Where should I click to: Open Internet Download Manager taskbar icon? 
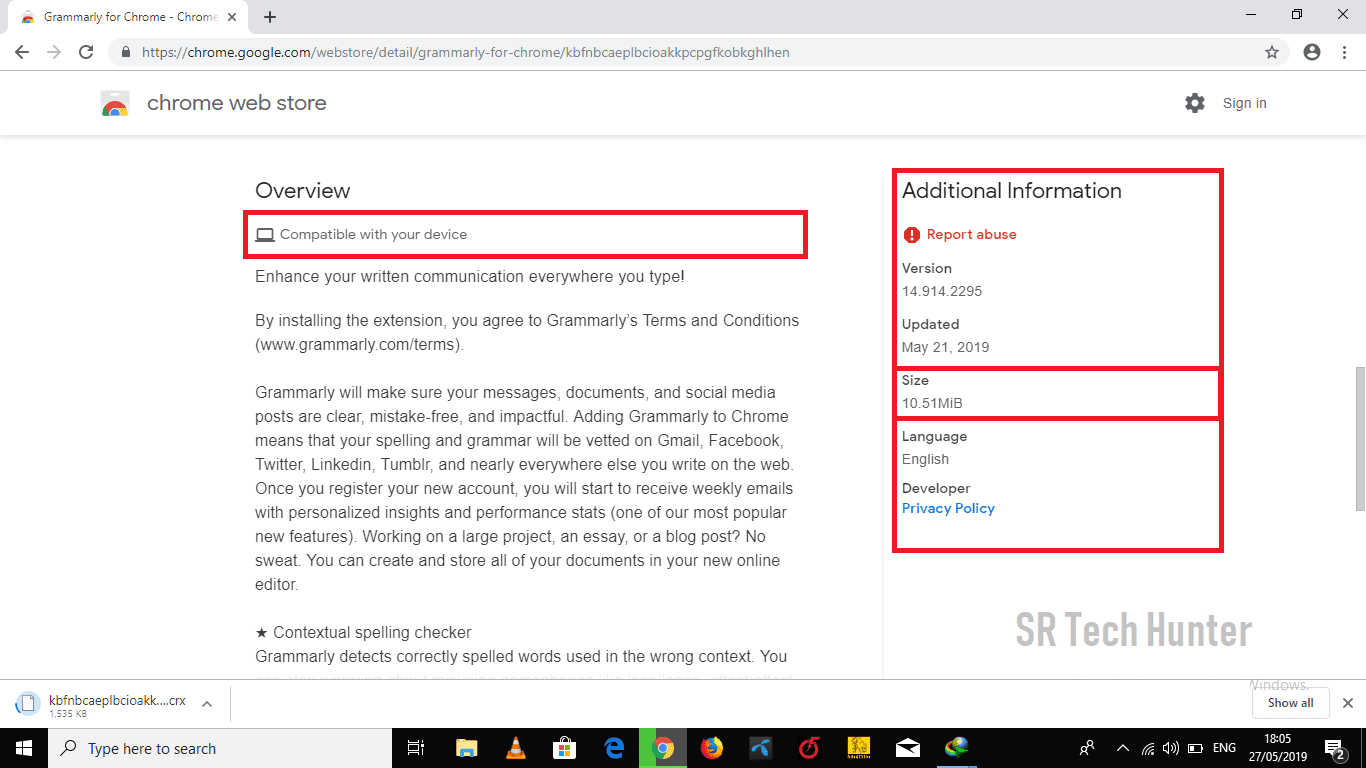tap(957, 748)
